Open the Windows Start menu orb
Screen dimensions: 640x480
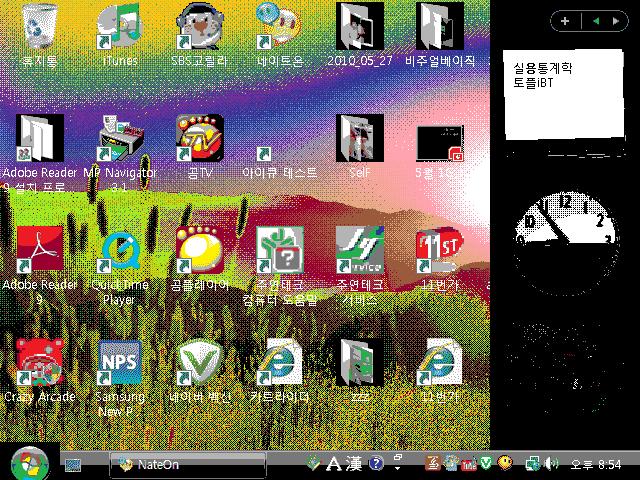pyautogui.click(x=29, y=464)
